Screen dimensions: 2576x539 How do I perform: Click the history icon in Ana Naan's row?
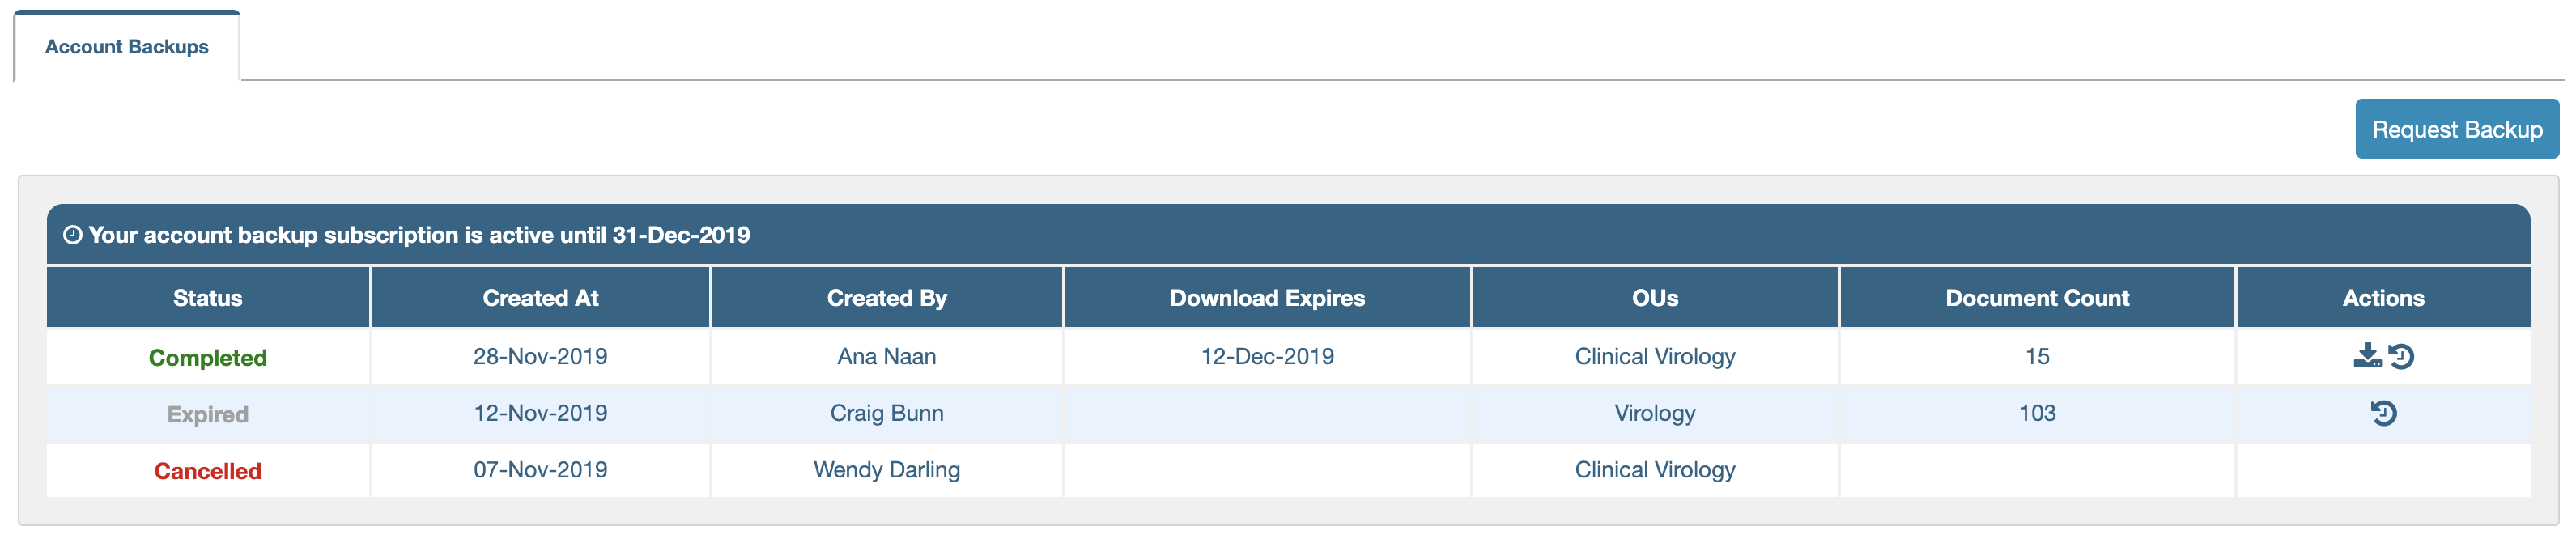[x=2401, y=356]
